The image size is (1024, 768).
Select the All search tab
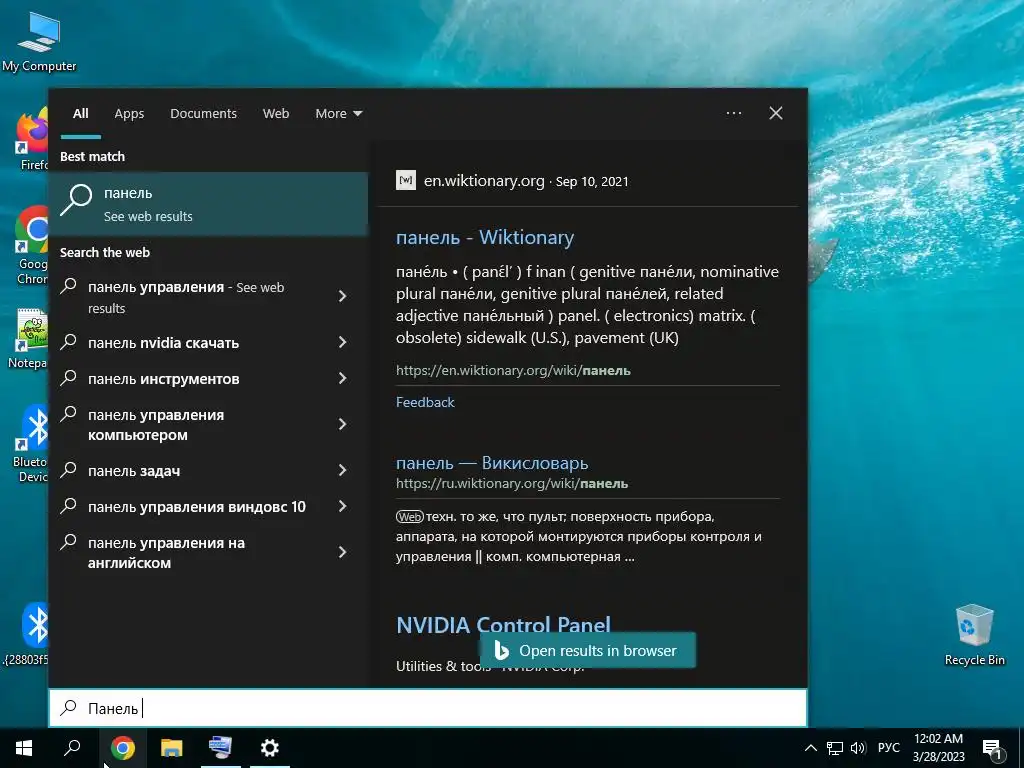(80, 114)
